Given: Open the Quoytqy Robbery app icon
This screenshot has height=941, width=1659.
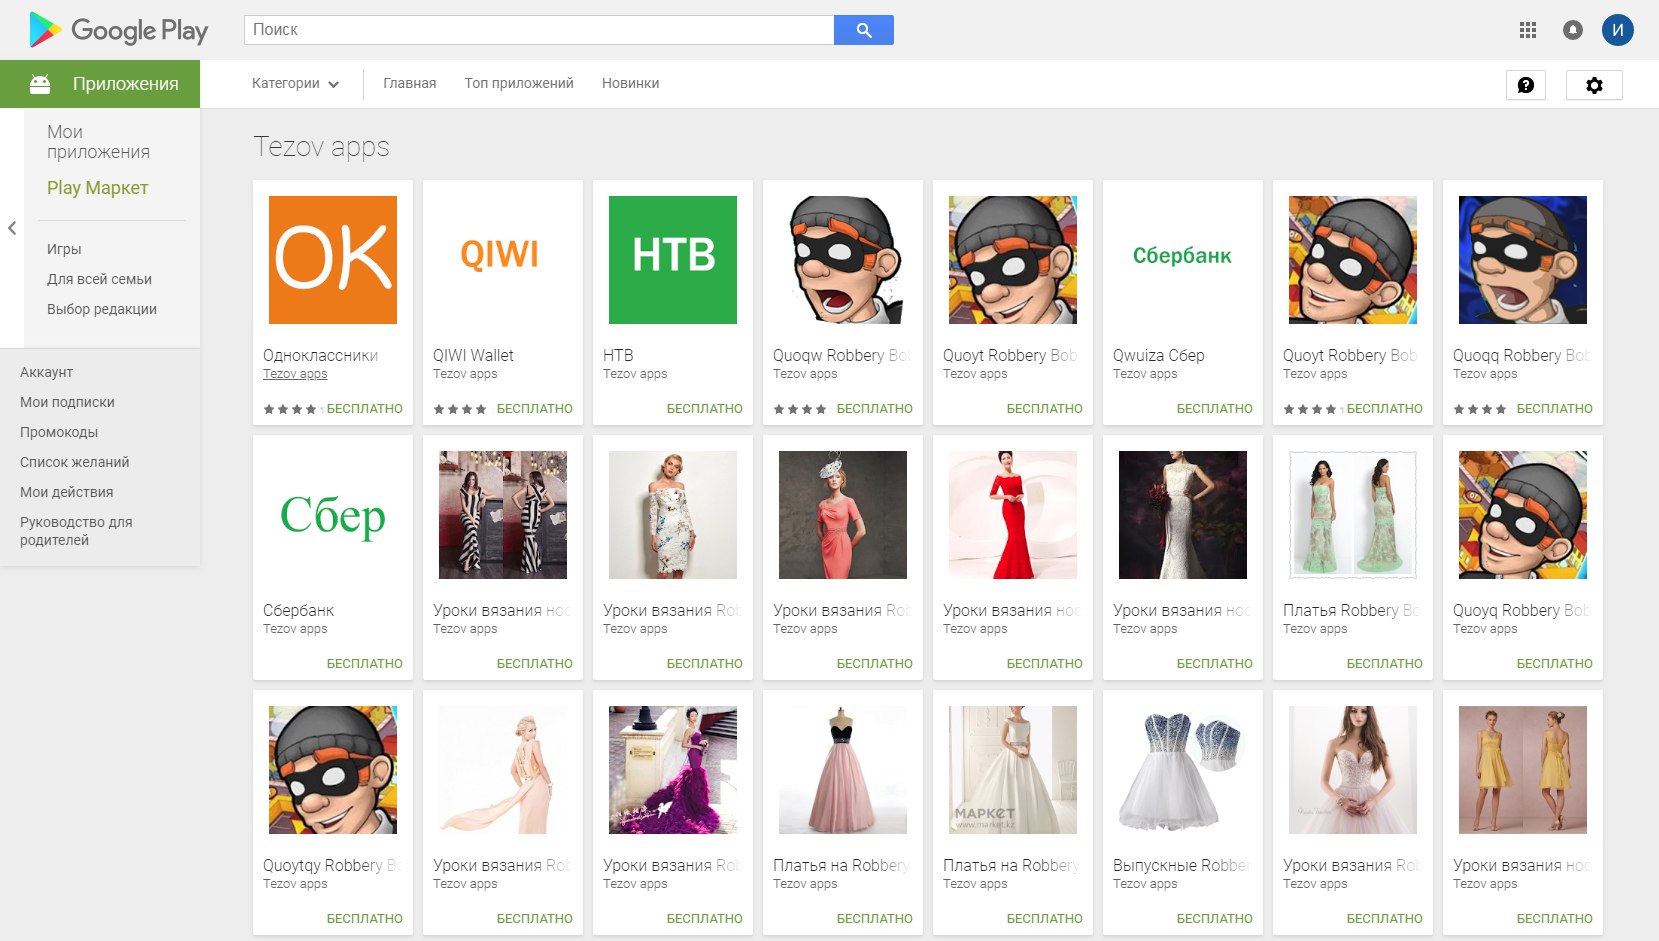Looking at the screenshot, I should tap(333, 770).
